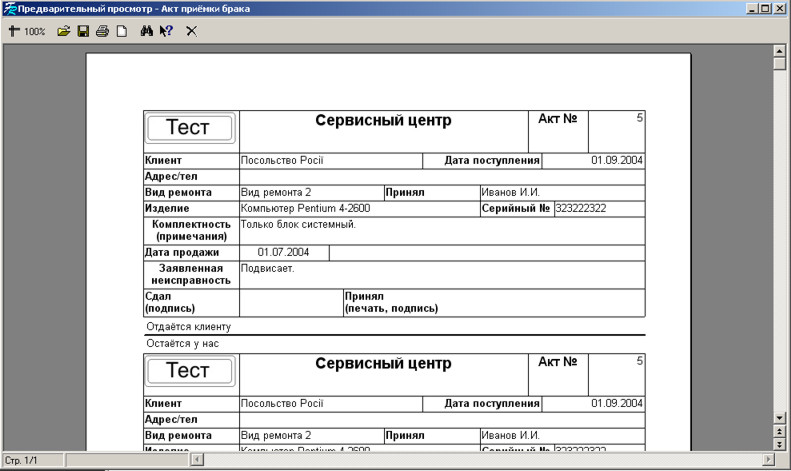Viewport: 791px width, 471px height.
Task: Open page settings with the blank page icon
Action: click(121, 31)
